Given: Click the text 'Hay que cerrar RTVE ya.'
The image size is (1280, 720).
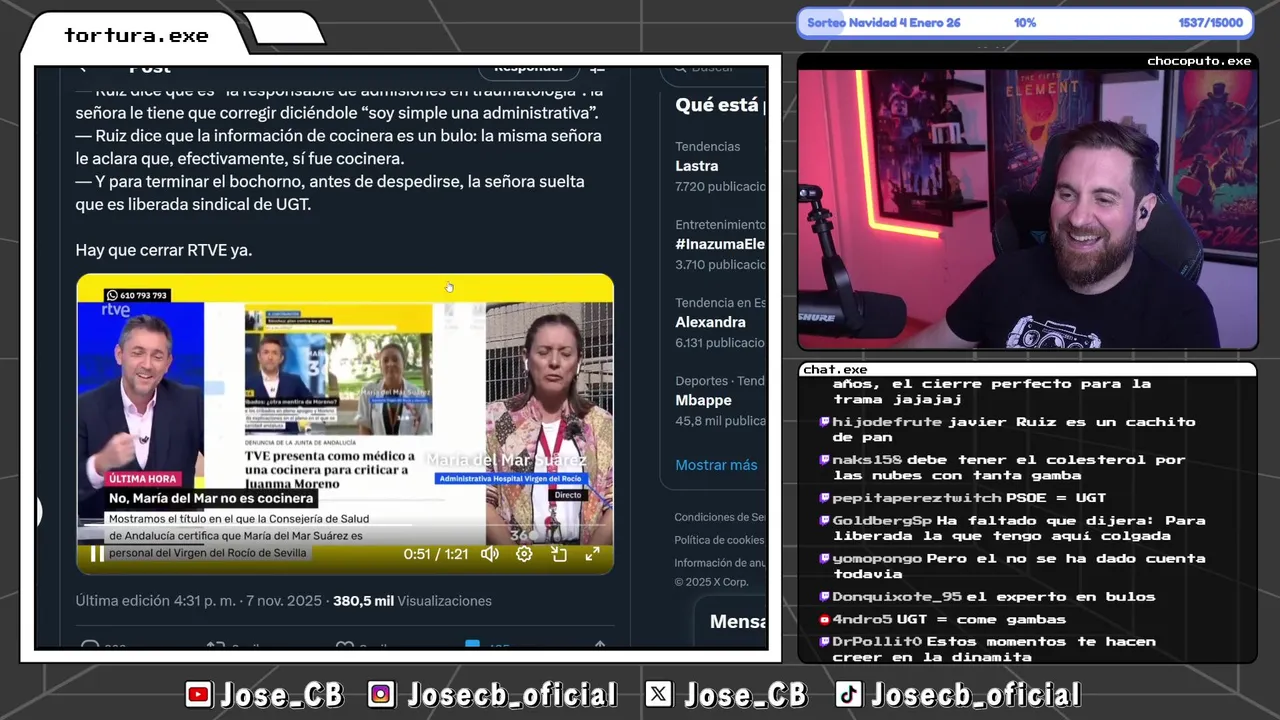Looking at the screenshot, I should pyautogui.click(x=164, y=250).
